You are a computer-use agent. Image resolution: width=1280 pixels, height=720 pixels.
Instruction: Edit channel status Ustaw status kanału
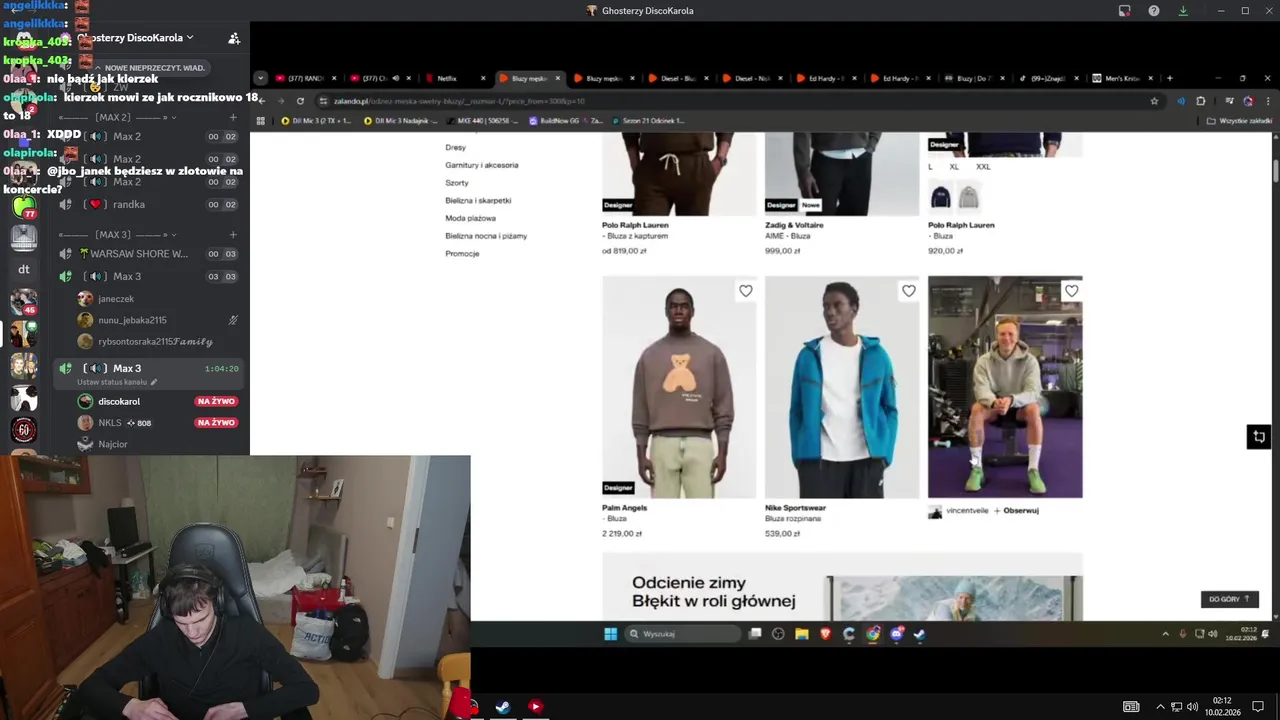point(117,382)
